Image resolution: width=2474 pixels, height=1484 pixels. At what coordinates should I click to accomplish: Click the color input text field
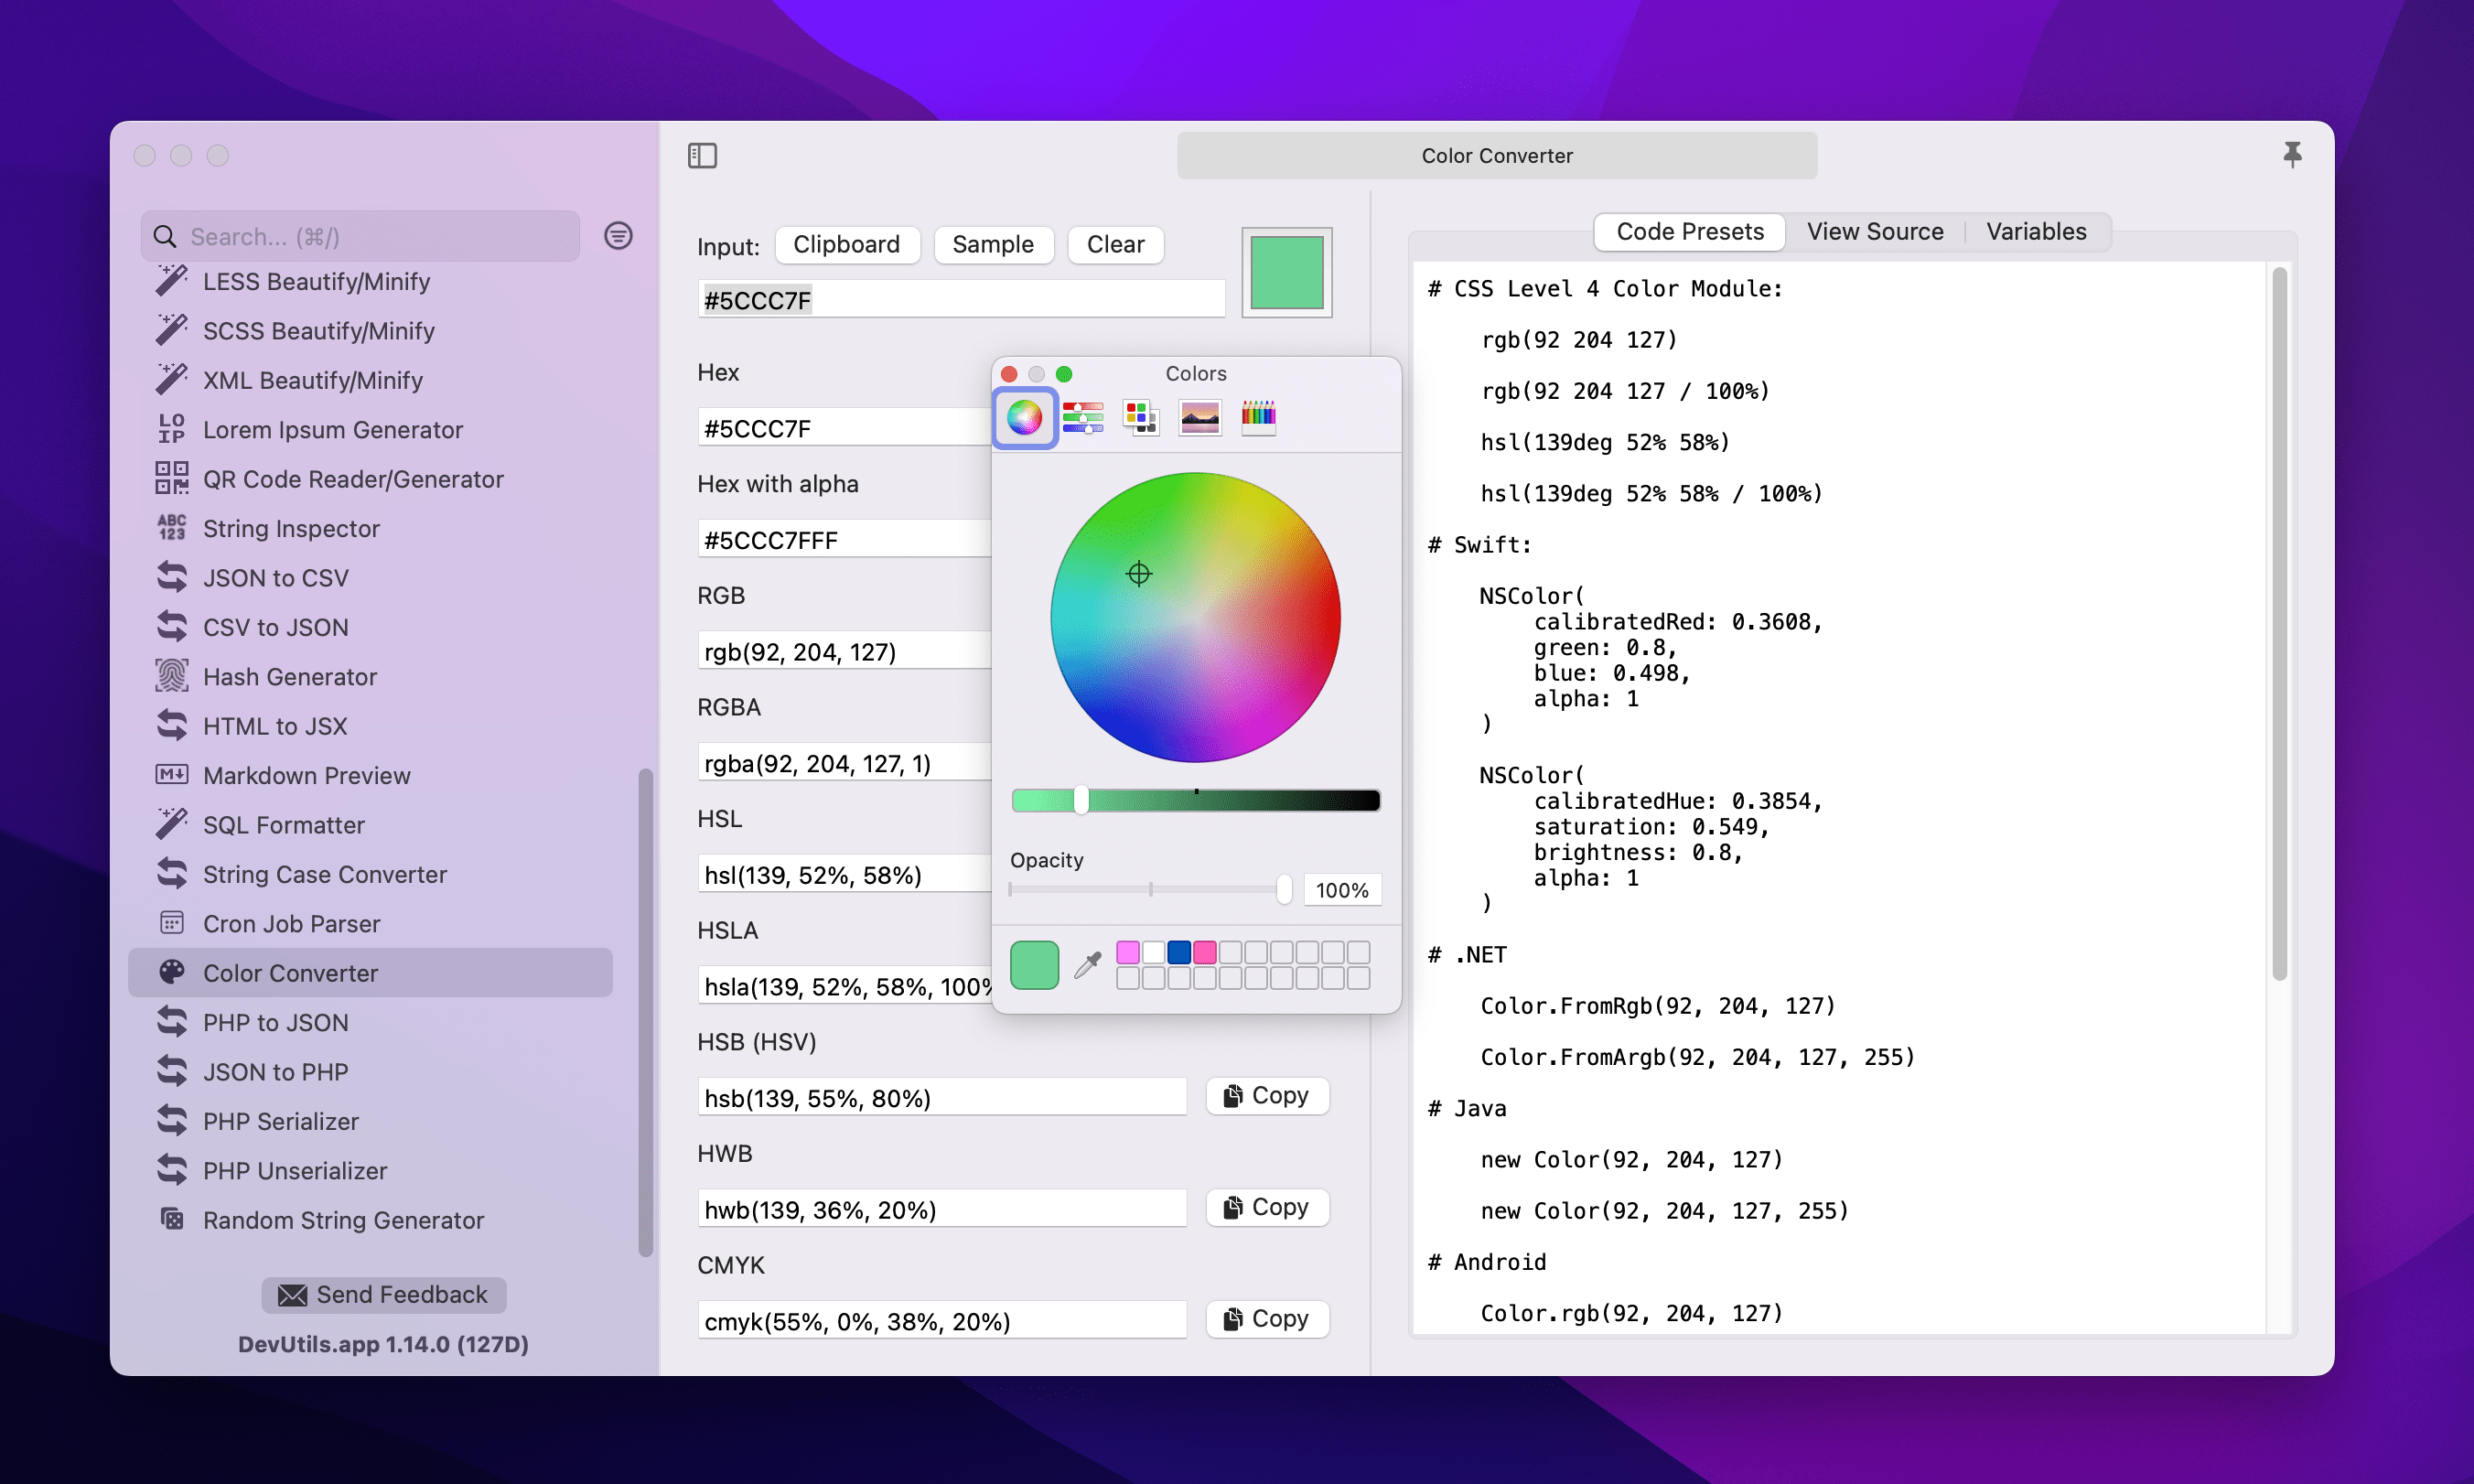click(x=961, y=300)
